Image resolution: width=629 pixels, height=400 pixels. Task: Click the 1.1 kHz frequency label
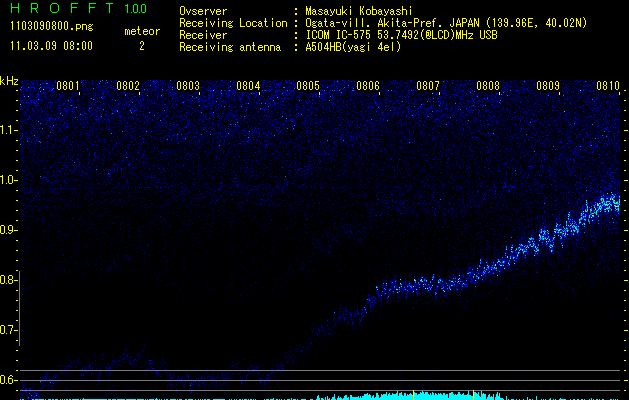point(8,130)
